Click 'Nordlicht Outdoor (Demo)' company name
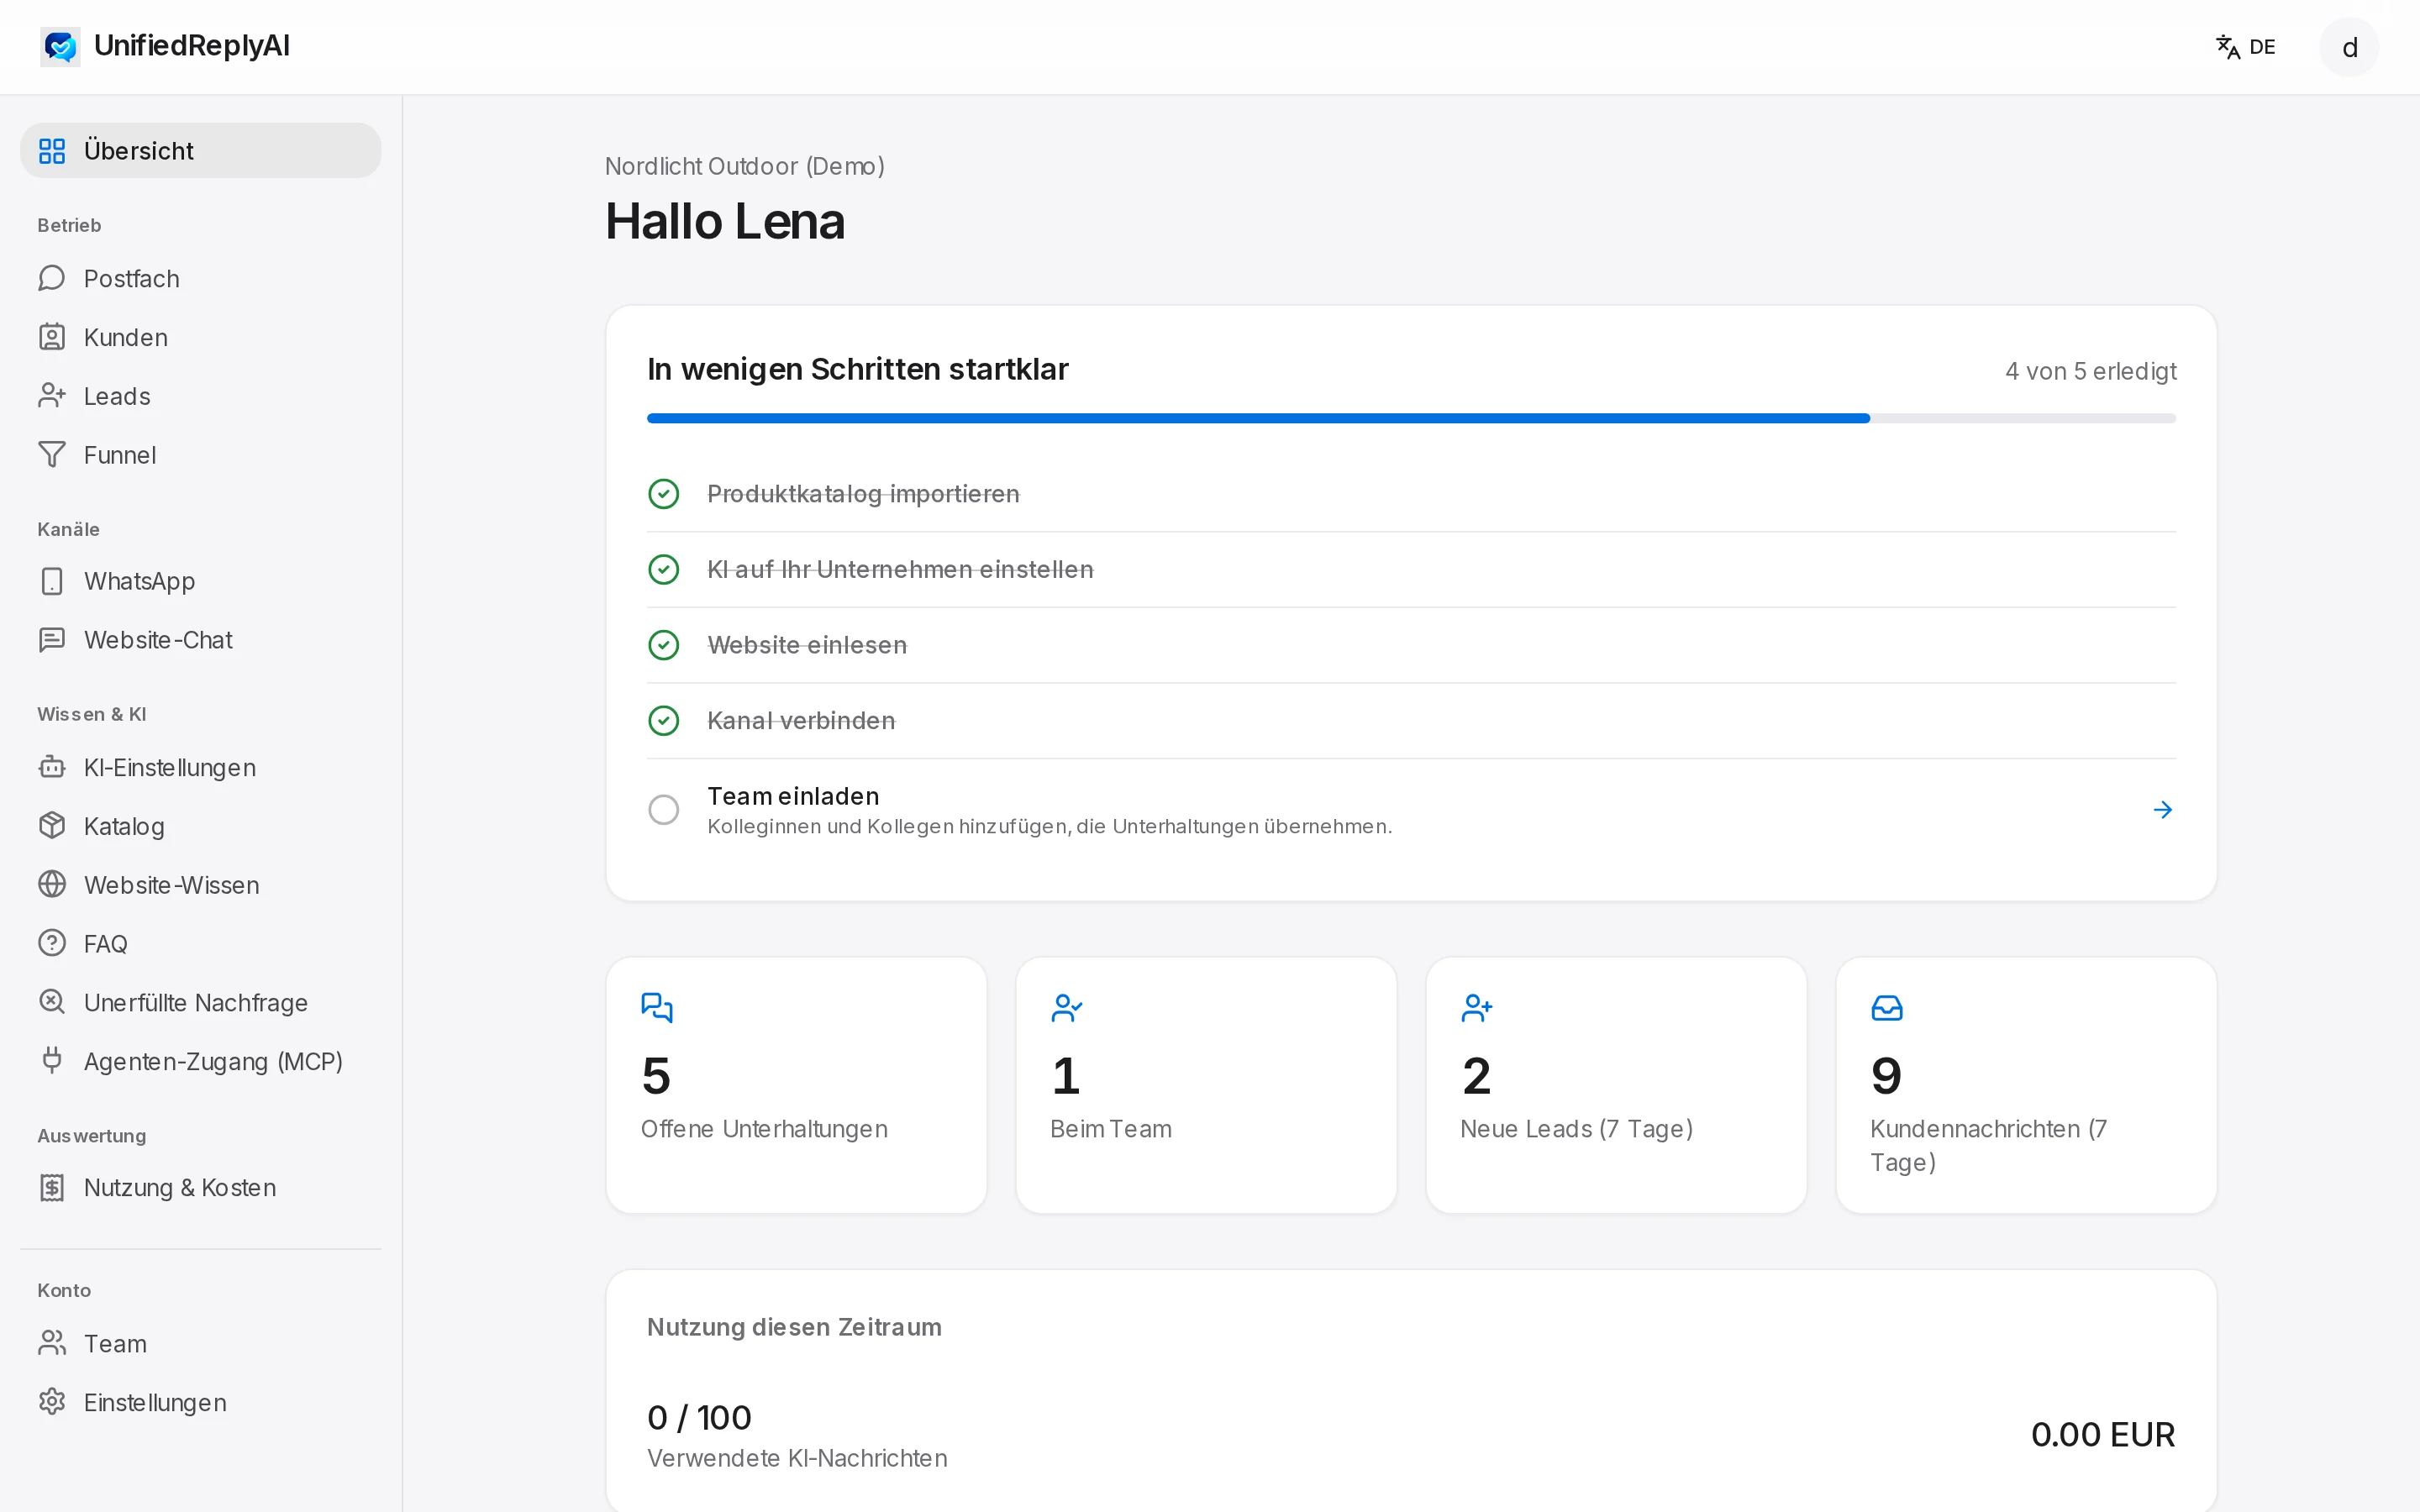Viewport: 2420px width, 1512px height. (x=745, y=166)
